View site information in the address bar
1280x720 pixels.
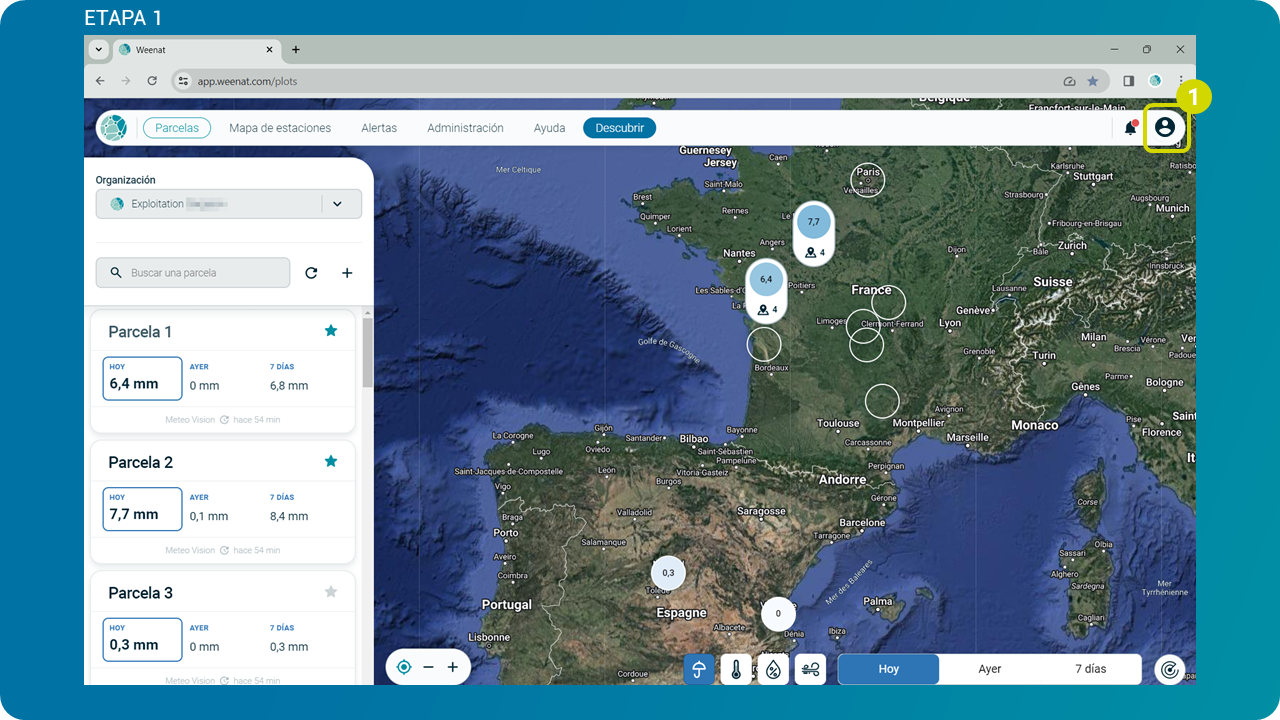pyautogui.click(x=182, y=81)
